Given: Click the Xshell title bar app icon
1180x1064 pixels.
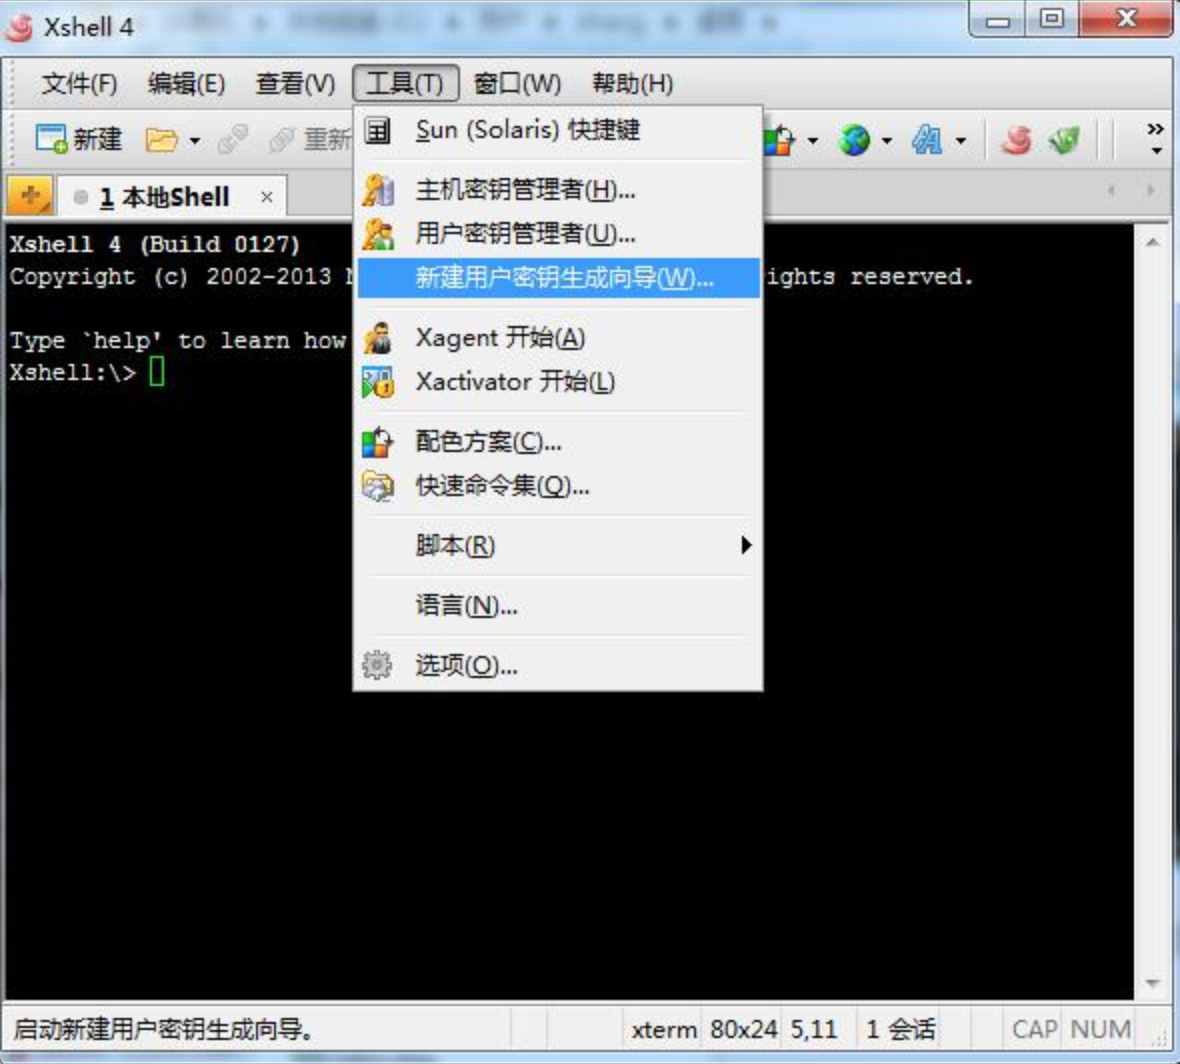Looking at the screenshot, I should pyautogui.click(x=19, y=27).
